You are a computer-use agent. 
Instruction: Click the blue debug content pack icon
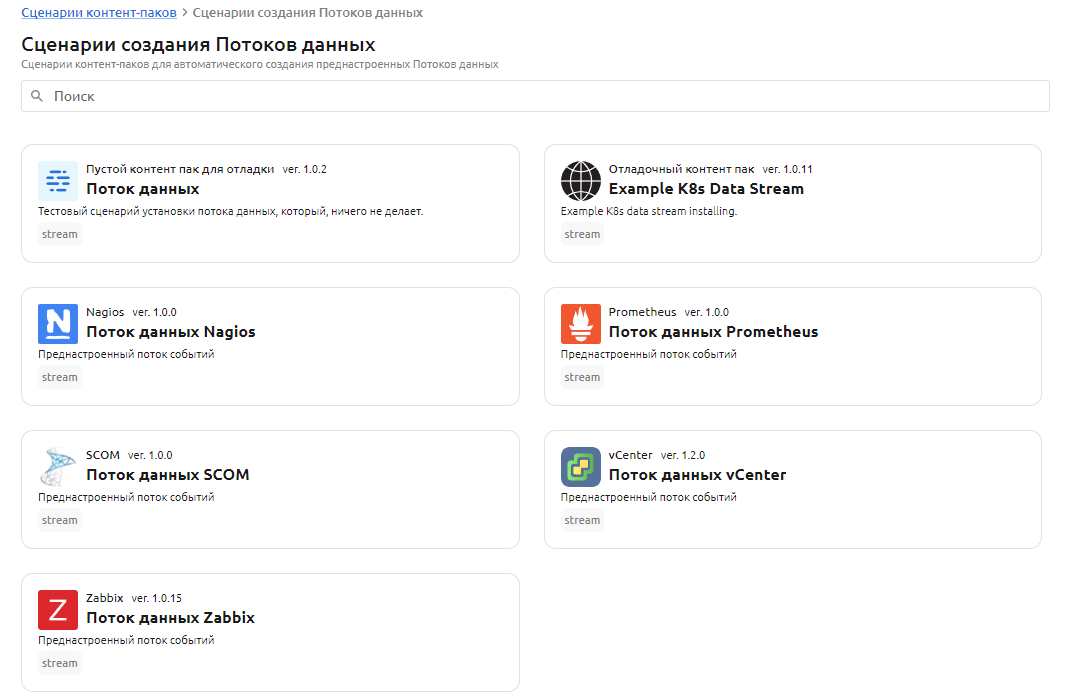[x=58, y=181]
